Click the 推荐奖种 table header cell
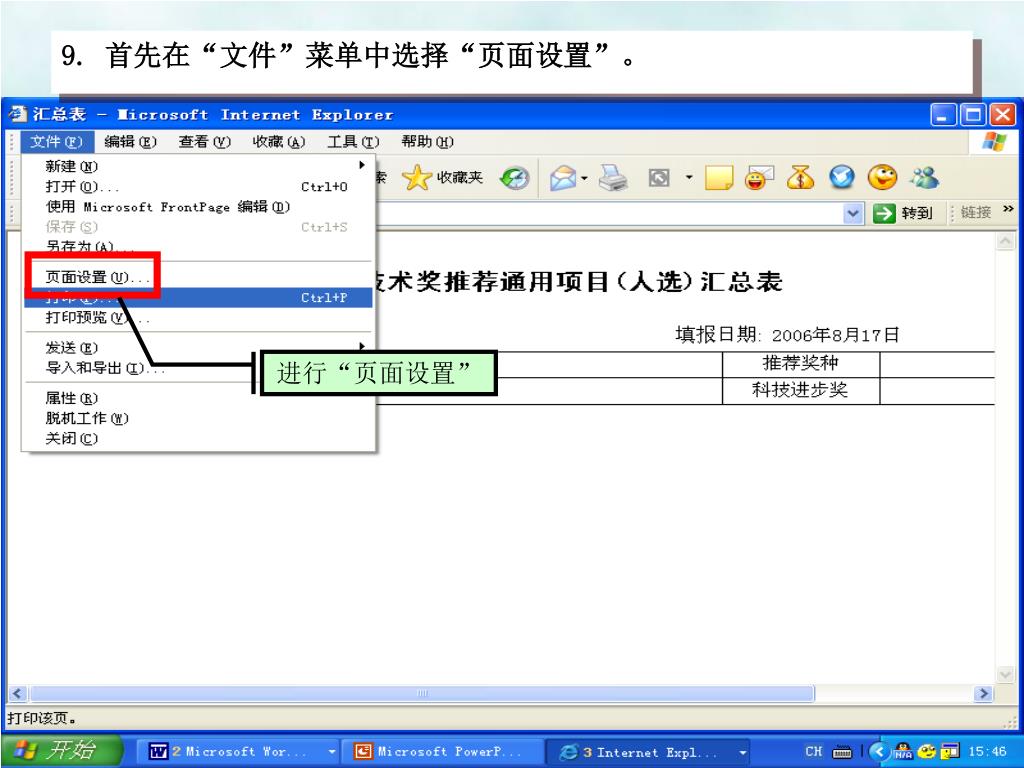1024x768 pixels. pyautogui.click(x=801, y=364)
